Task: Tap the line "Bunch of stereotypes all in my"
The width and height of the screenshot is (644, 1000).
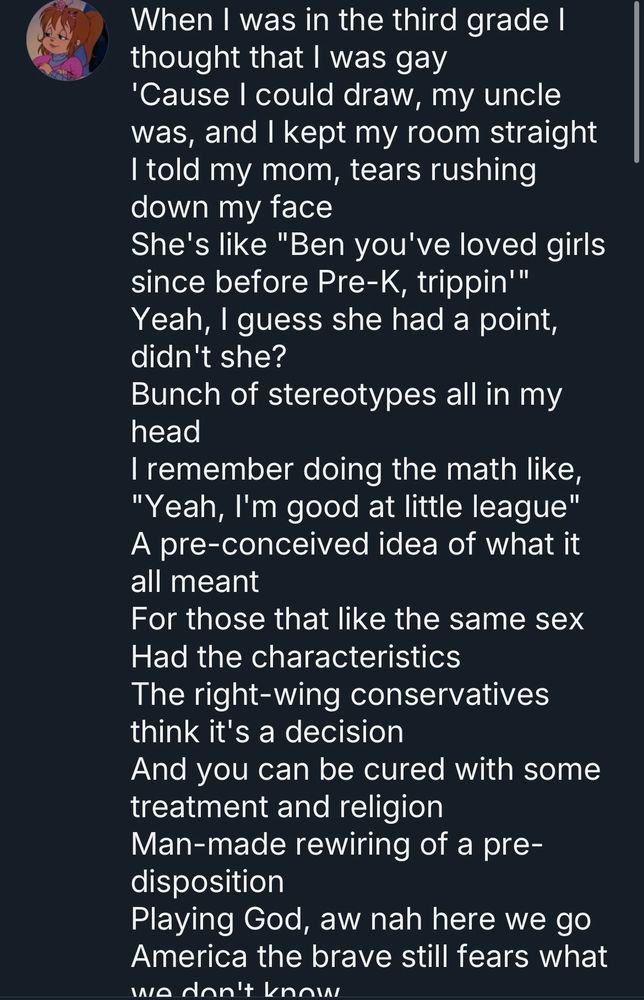Action: coord(347,395)
